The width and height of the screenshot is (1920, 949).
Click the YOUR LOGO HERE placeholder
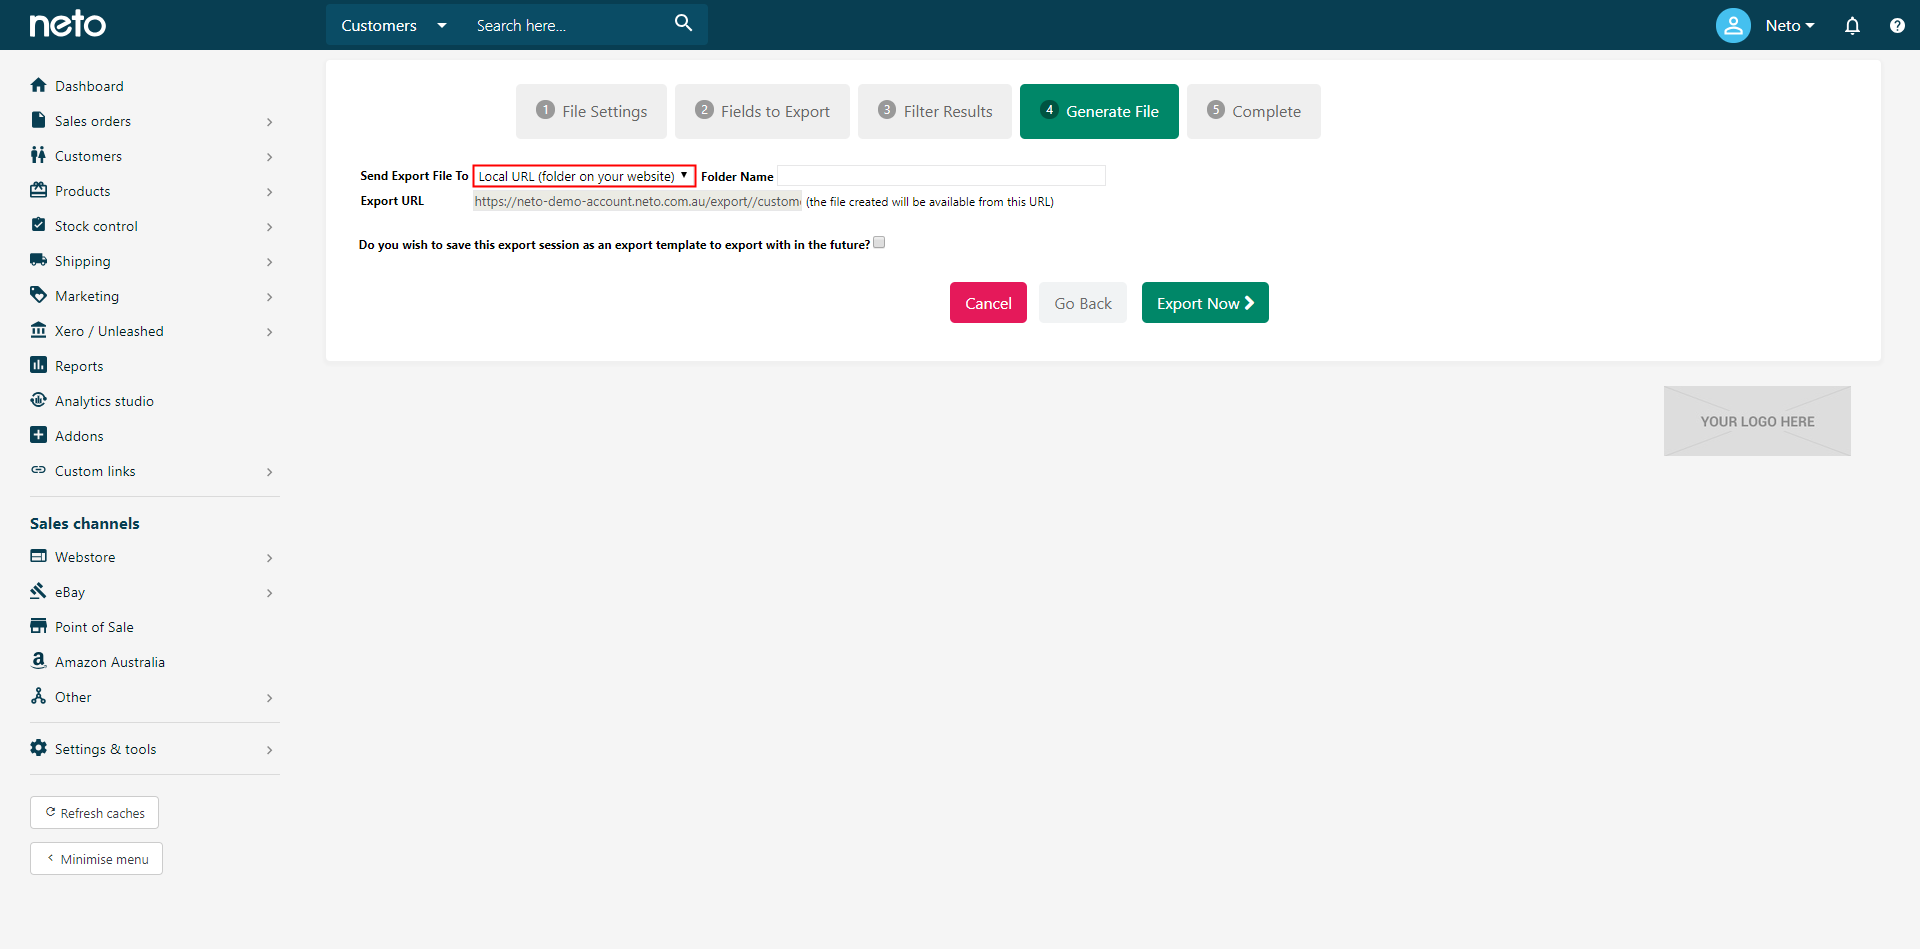tap(1757, 421)
